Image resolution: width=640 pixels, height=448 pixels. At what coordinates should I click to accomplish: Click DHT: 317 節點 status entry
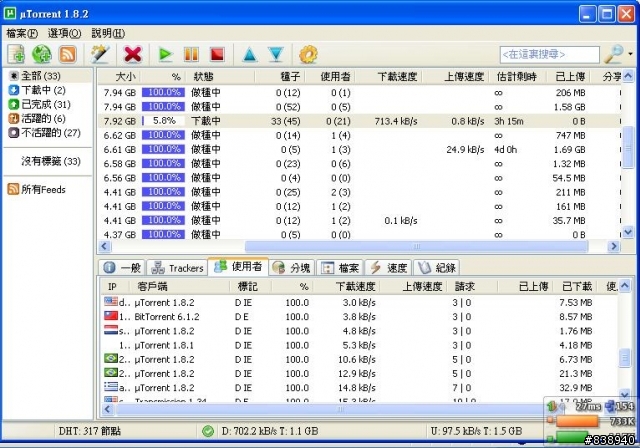click(x=90, y=431)
